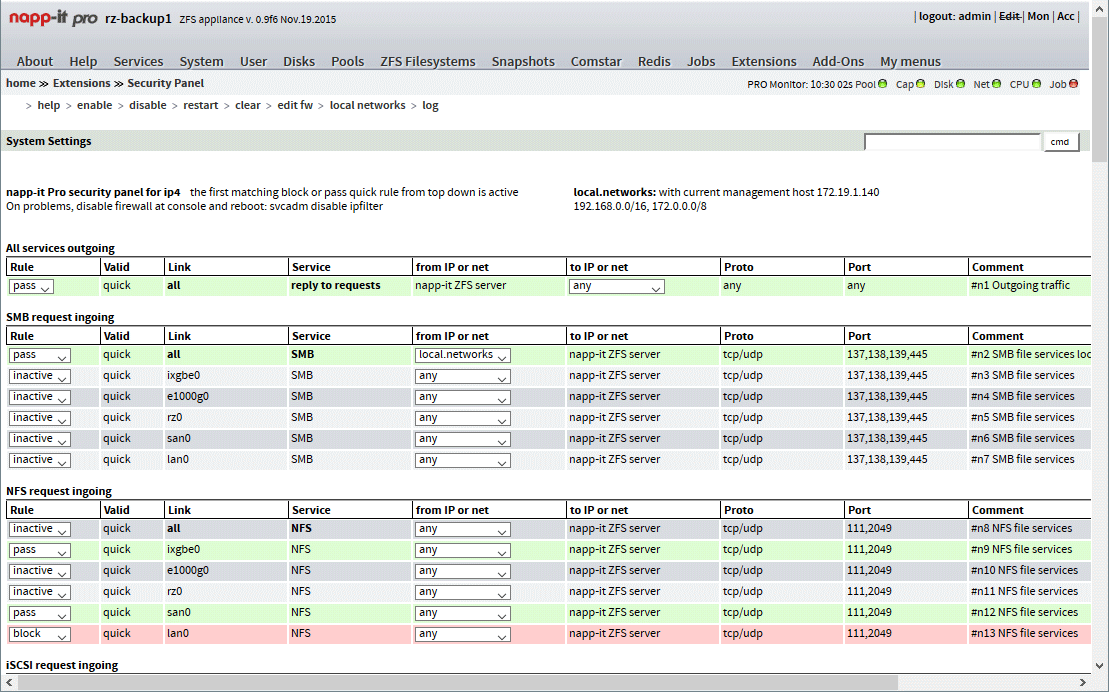Click logout: admin link
Screen dimensions: 1109x692
pyautogui.click(x=955, y=16)
